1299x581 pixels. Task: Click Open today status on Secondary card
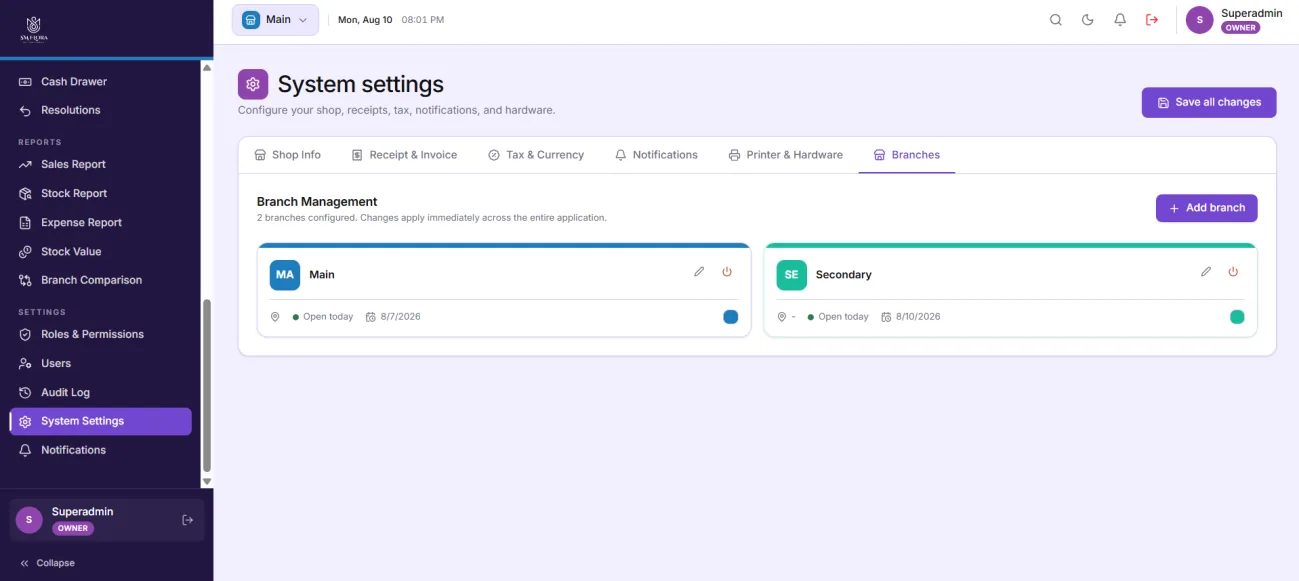point(838,317)
